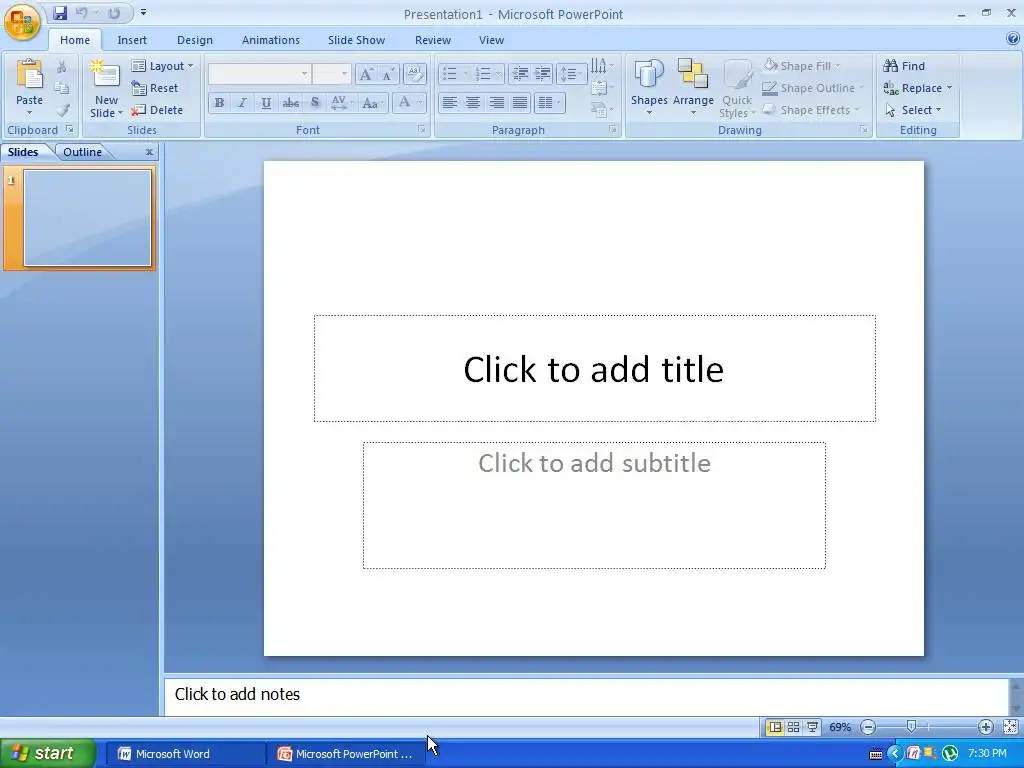Open the Change Case dropdown
This screenshot has height=768, width=1024.
tap(373, 103)
